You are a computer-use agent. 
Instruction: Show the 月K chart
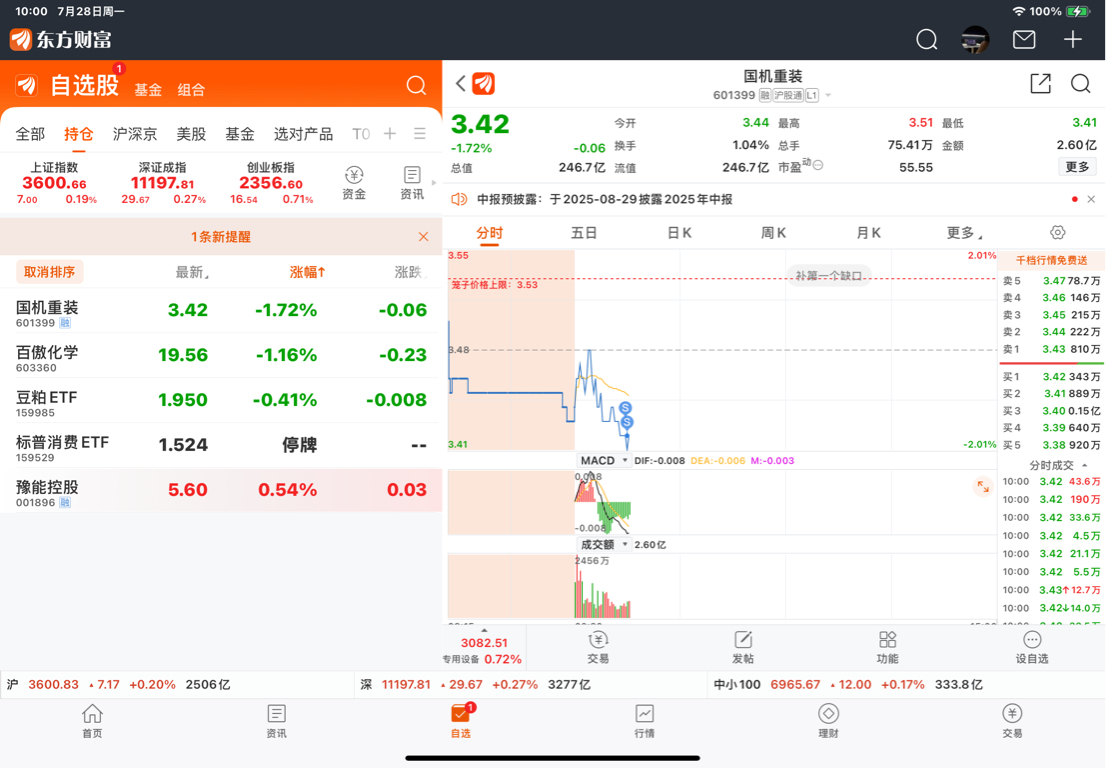point(868,233)
